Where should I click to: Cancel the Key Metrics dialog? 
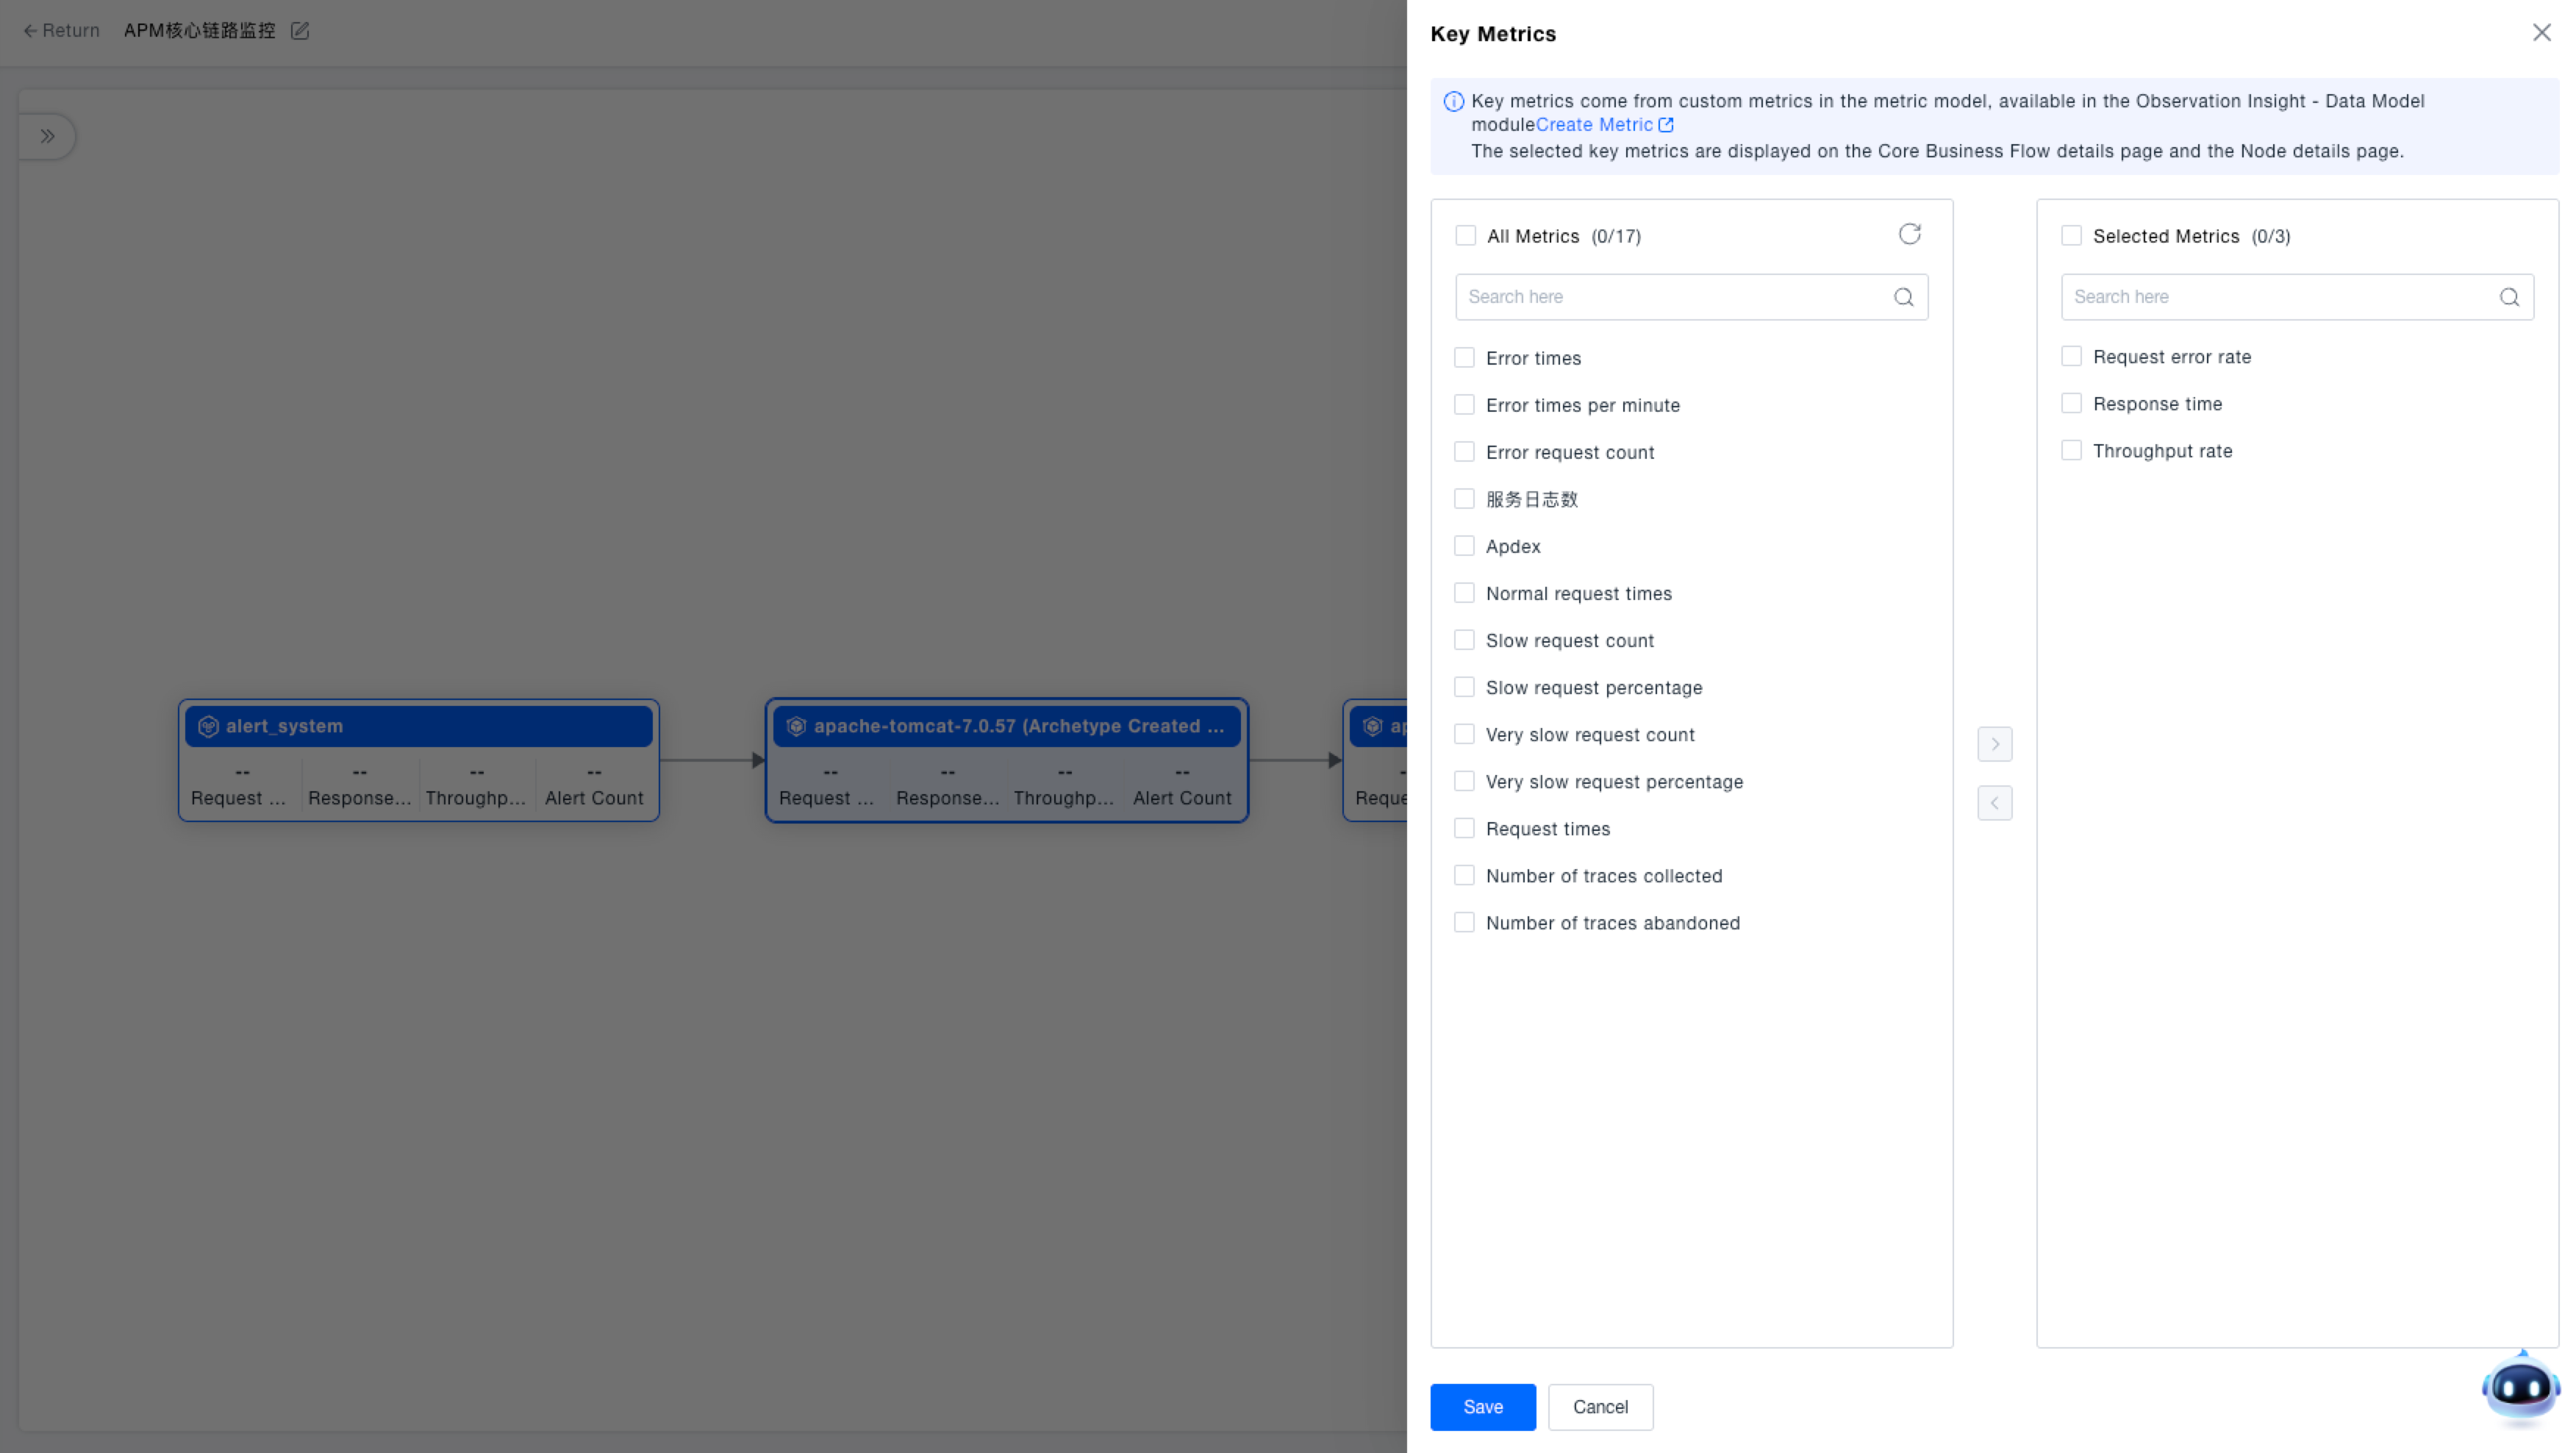(x=1599, y=1407)
